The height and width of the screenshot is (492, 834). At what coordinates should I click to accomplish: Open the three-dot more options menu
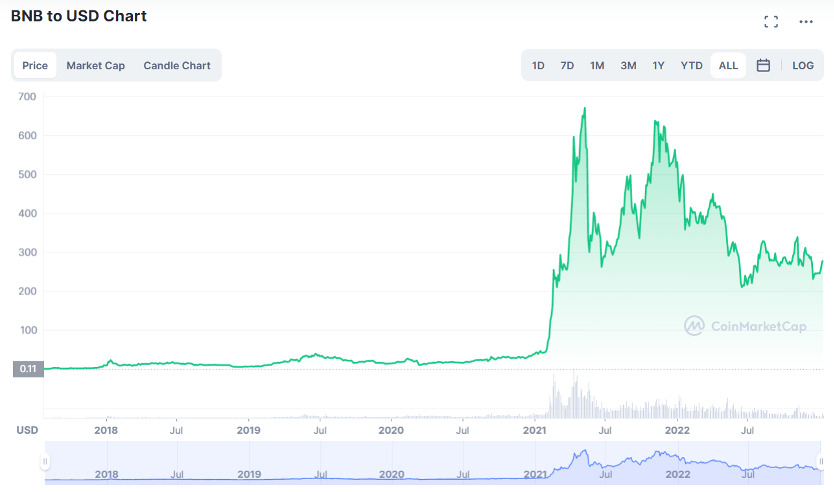tap(806, 22)
